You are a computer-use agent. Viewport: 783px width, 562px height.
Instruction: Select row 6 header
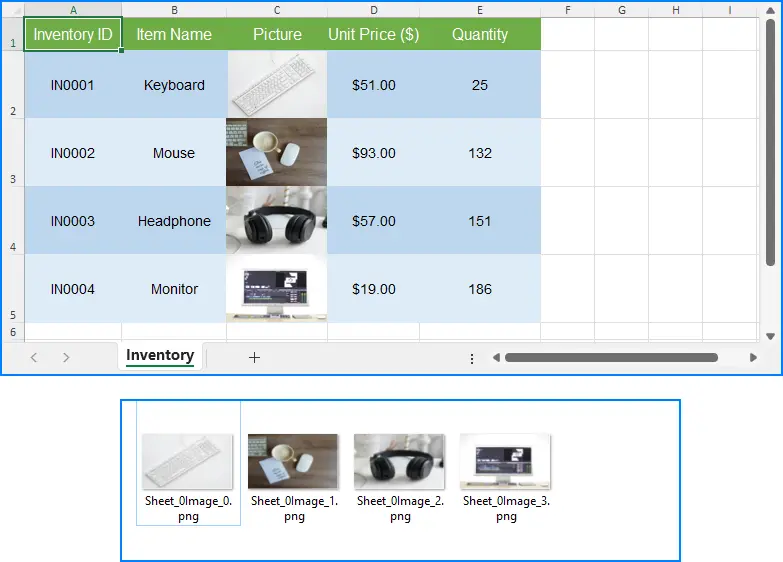coord(13,332)
